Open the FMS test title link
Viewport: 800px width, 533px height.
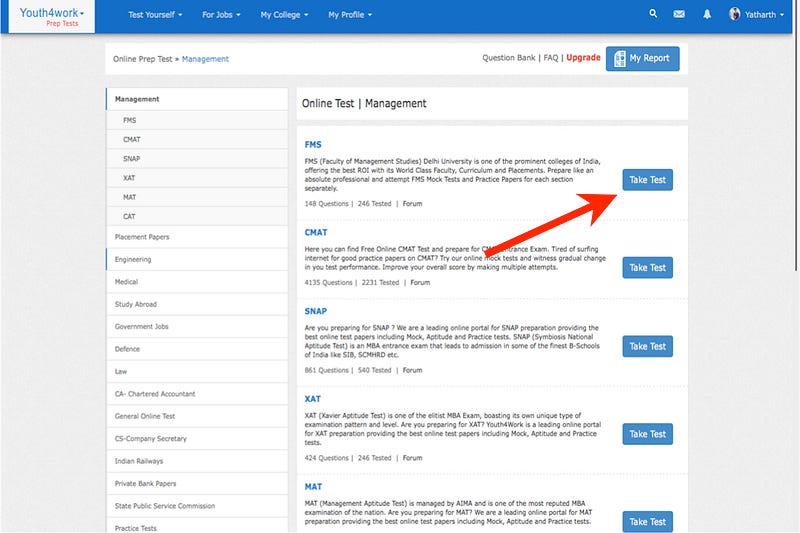pos(313,145)
